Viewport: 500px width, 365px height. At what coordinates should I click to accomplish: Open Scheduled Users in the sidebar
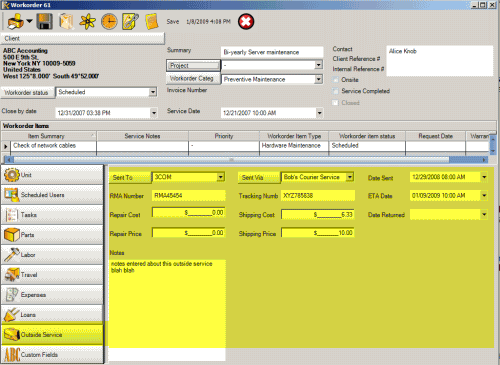tap(53, 195)
